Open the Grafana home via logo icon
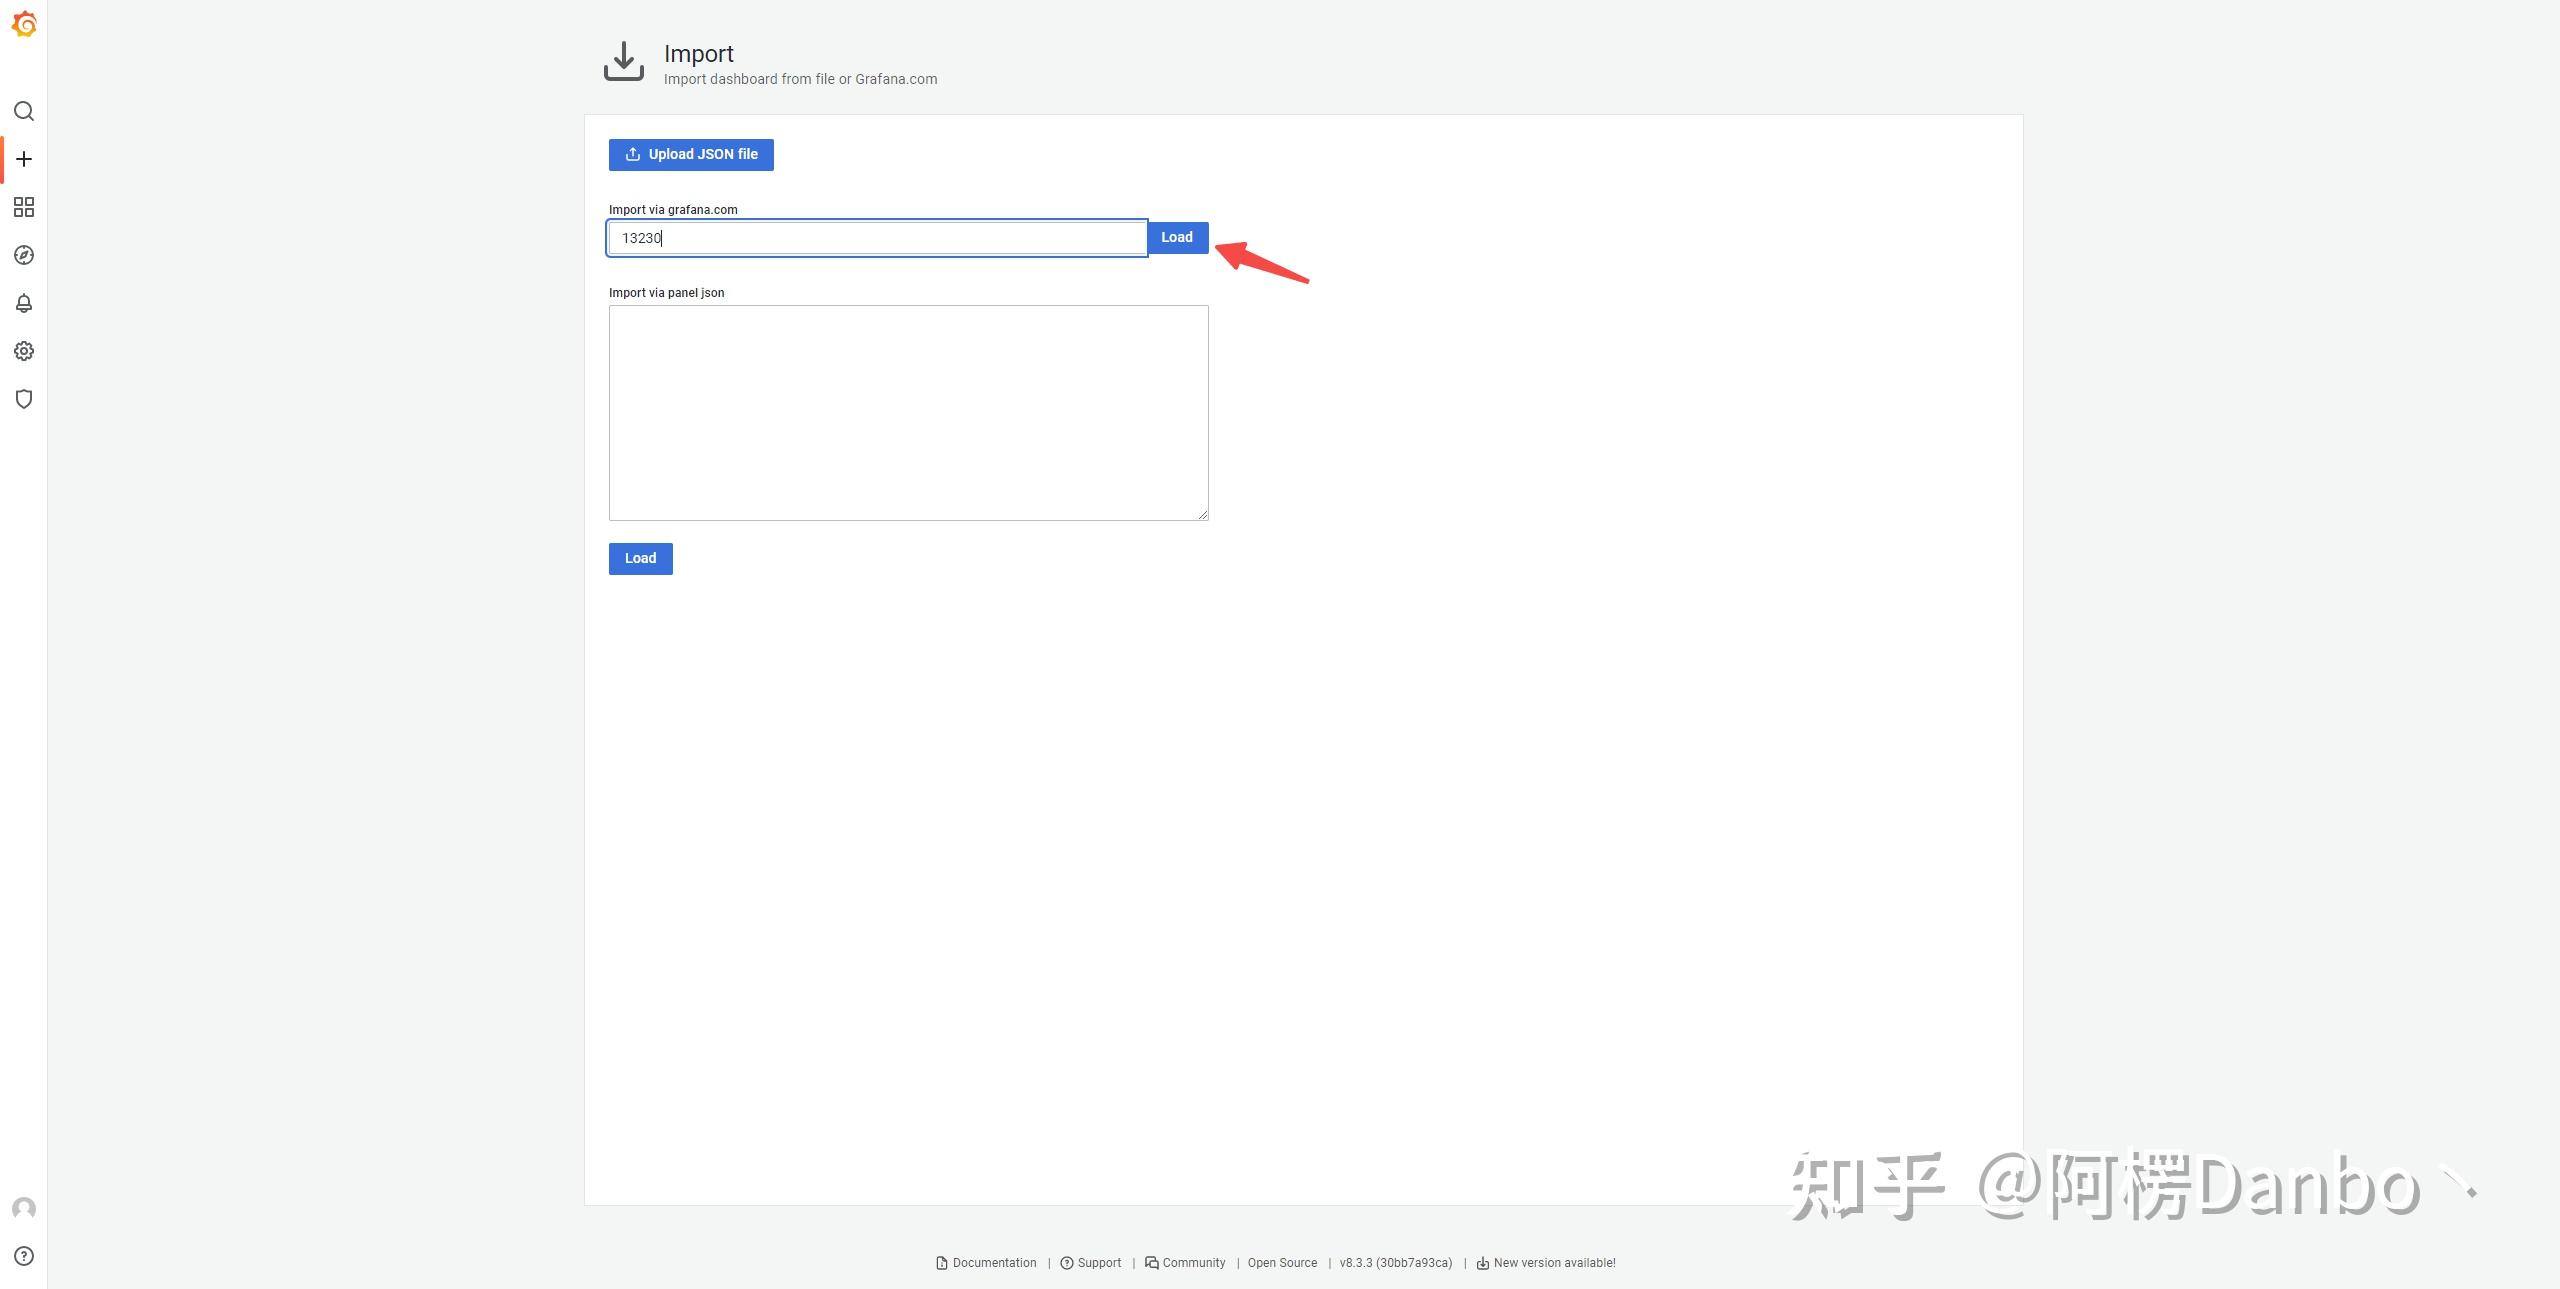The image size is (2560, 1289). [x=24, y=24]
